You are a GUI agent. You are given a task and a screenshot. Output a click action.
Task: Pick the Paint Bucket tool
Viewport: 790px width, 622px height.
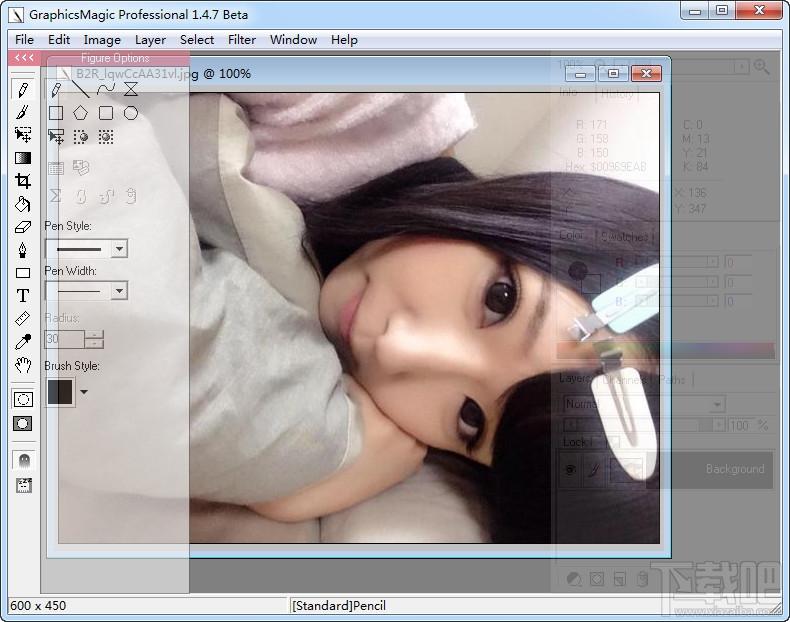pyautogui.click(x=23, y=204)
